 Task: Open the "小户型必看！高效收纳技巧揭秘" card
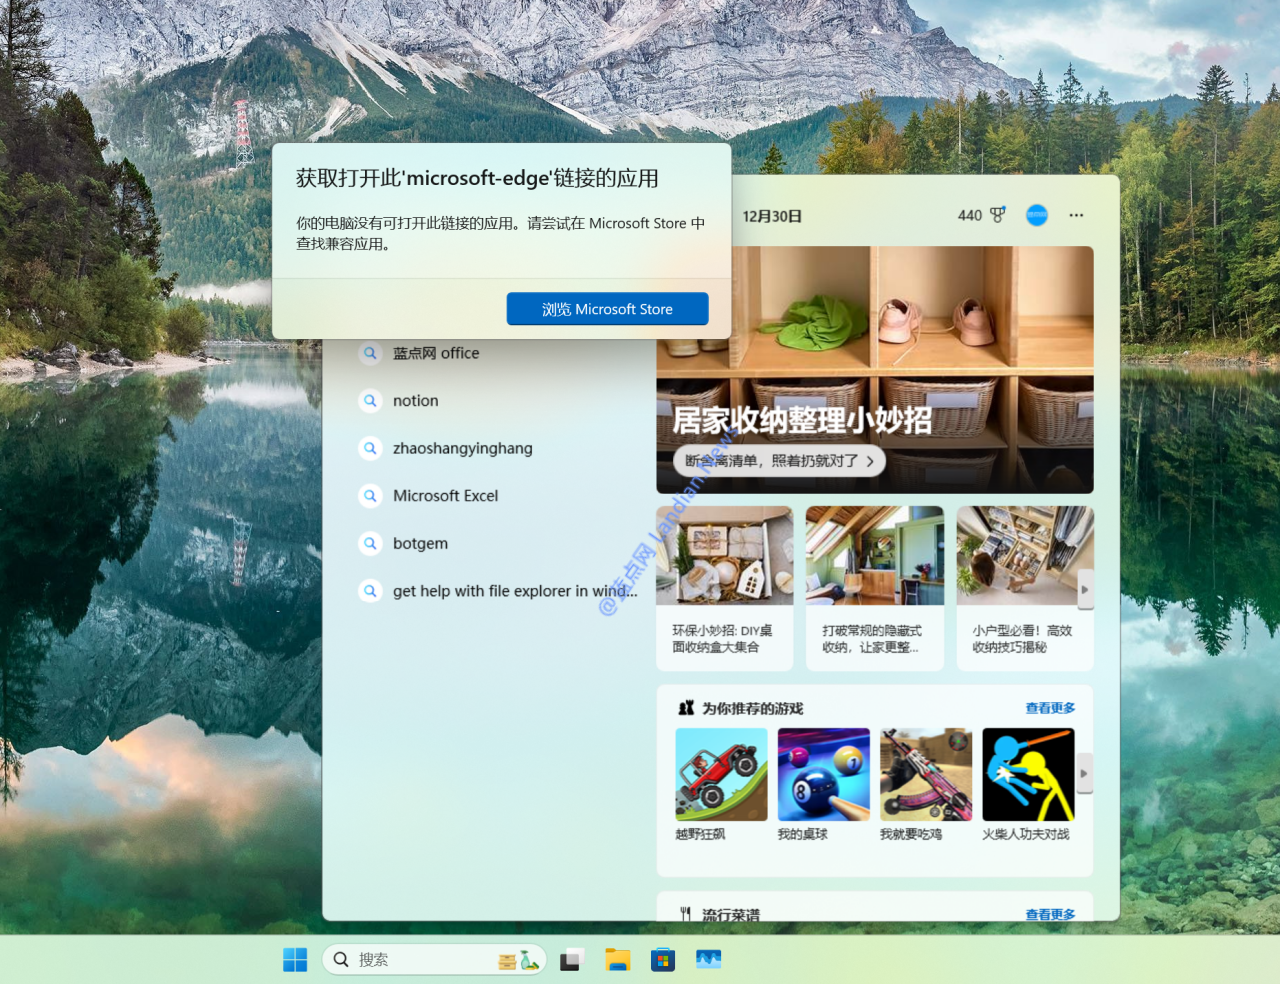coord(1025,588)
